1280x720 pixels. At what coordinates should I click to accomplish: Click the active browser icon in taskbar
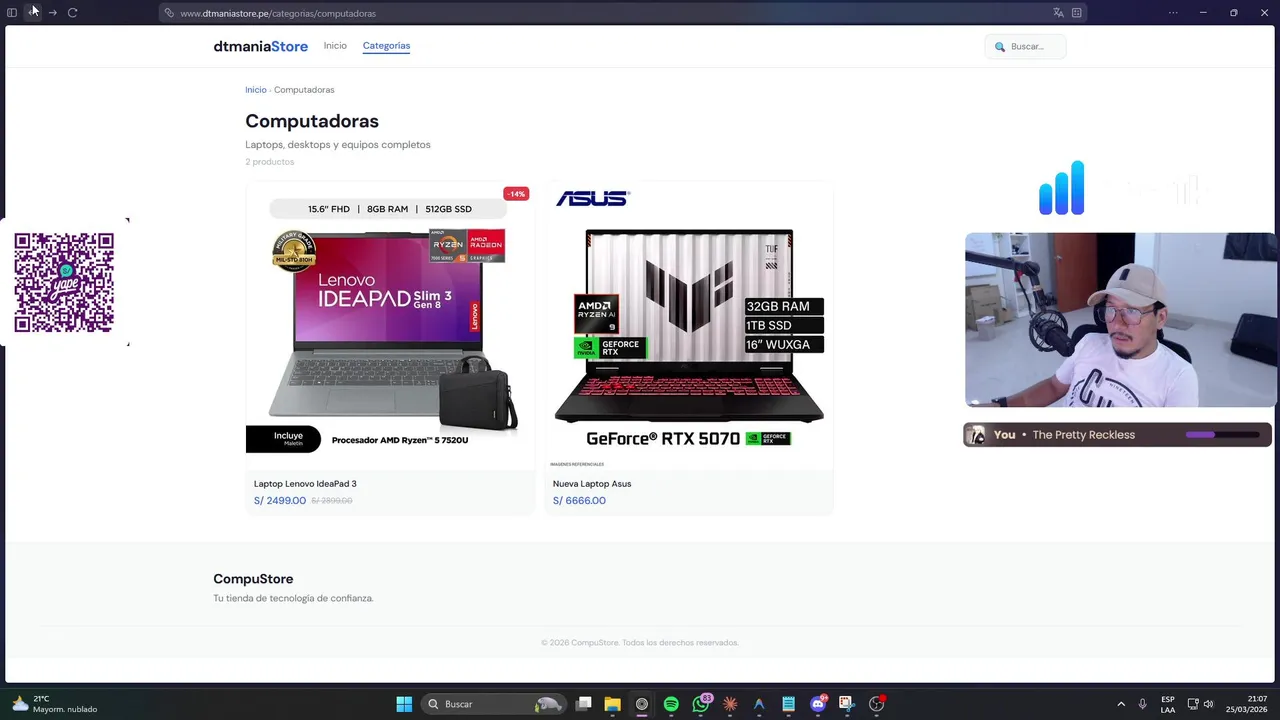coord(642,704)
